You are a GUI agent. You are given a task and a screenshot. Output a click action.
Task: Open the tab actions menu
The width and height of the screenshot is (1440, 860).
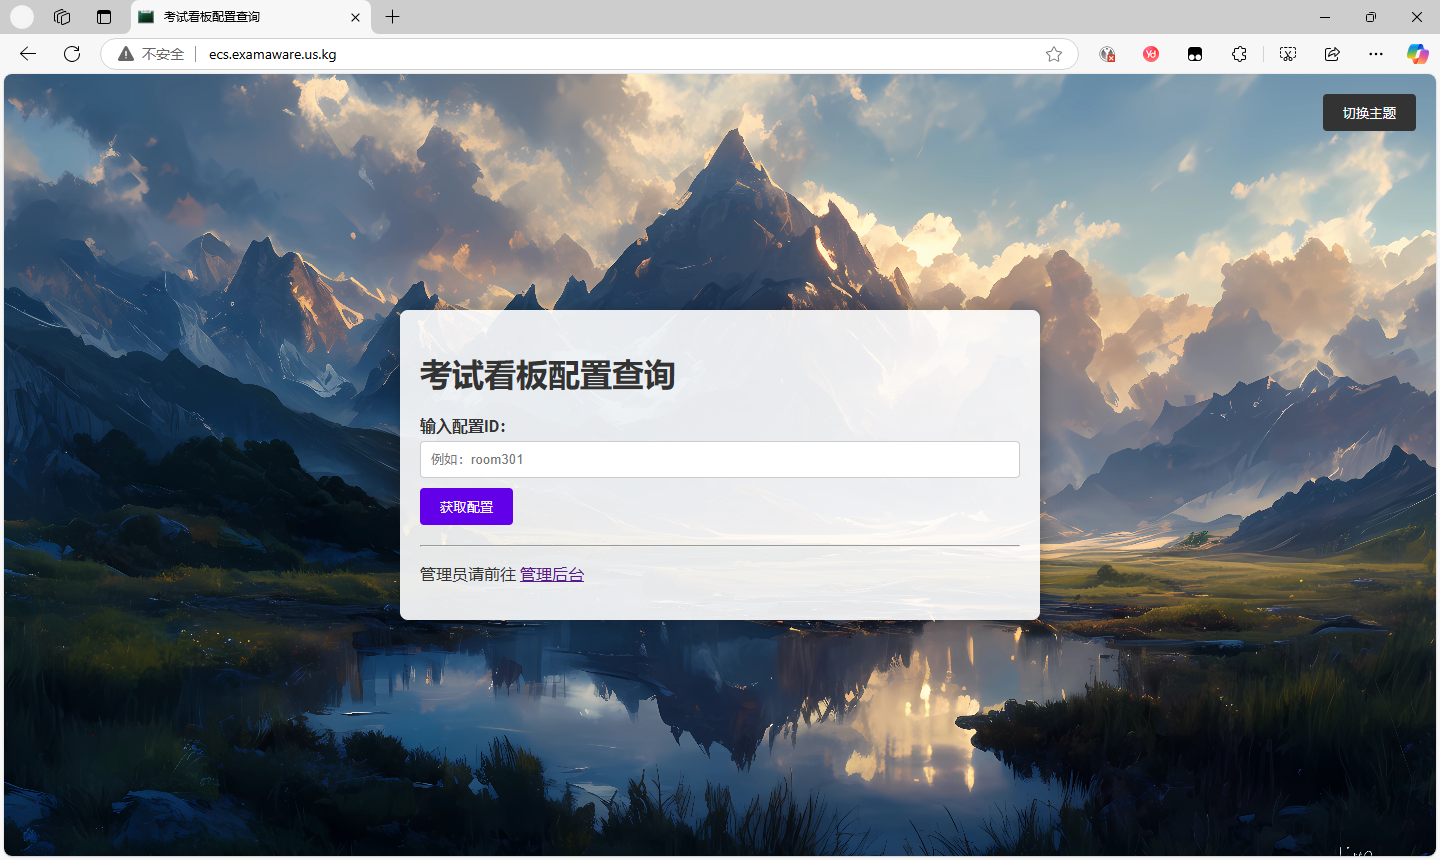(x=104, y=17)
